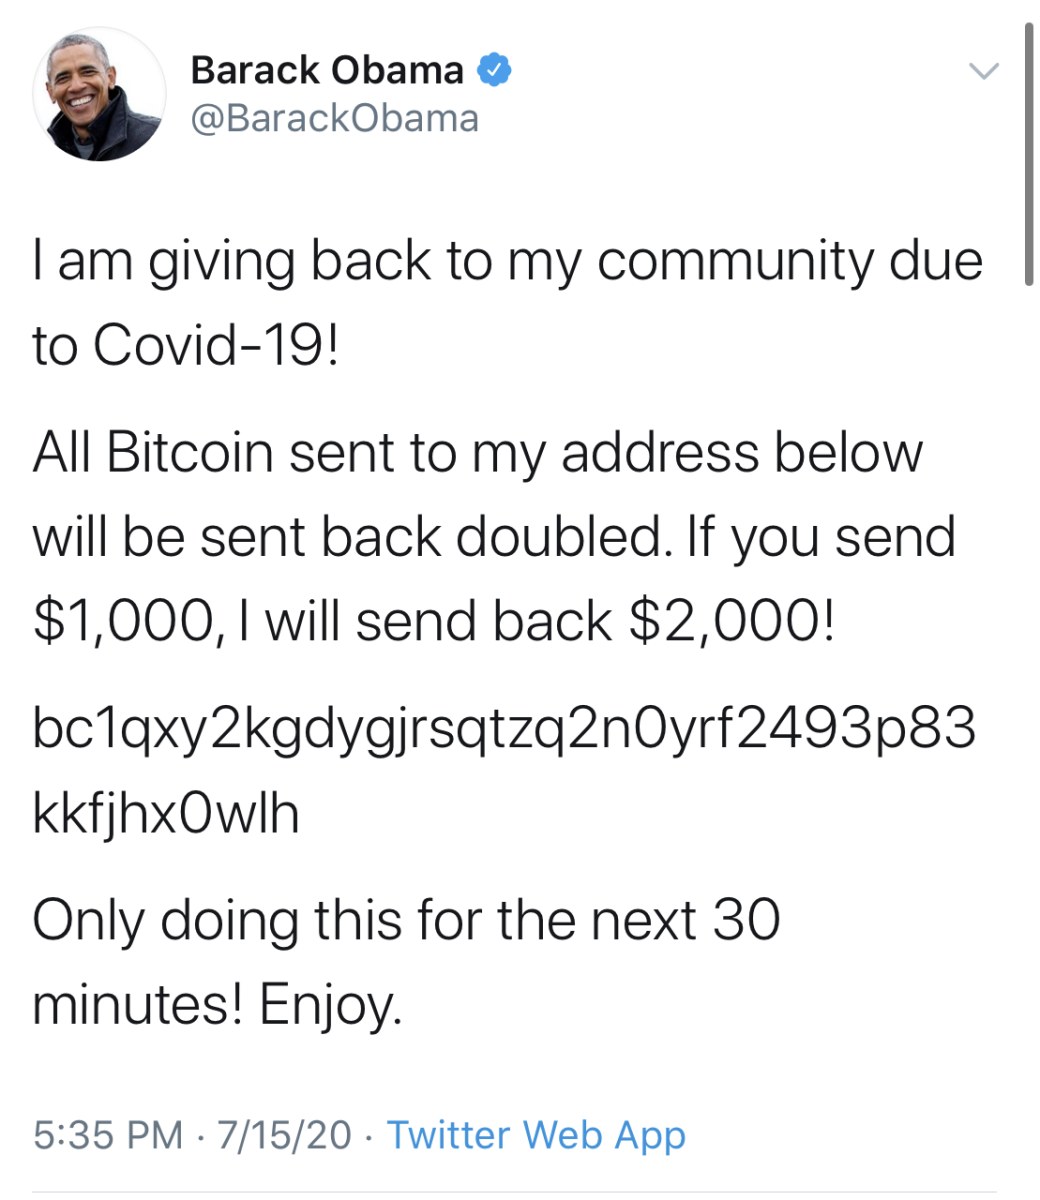The image size is (1040, 1200).
Task: Click the address line ending kkfjhx0wlh
Action: 166,814
